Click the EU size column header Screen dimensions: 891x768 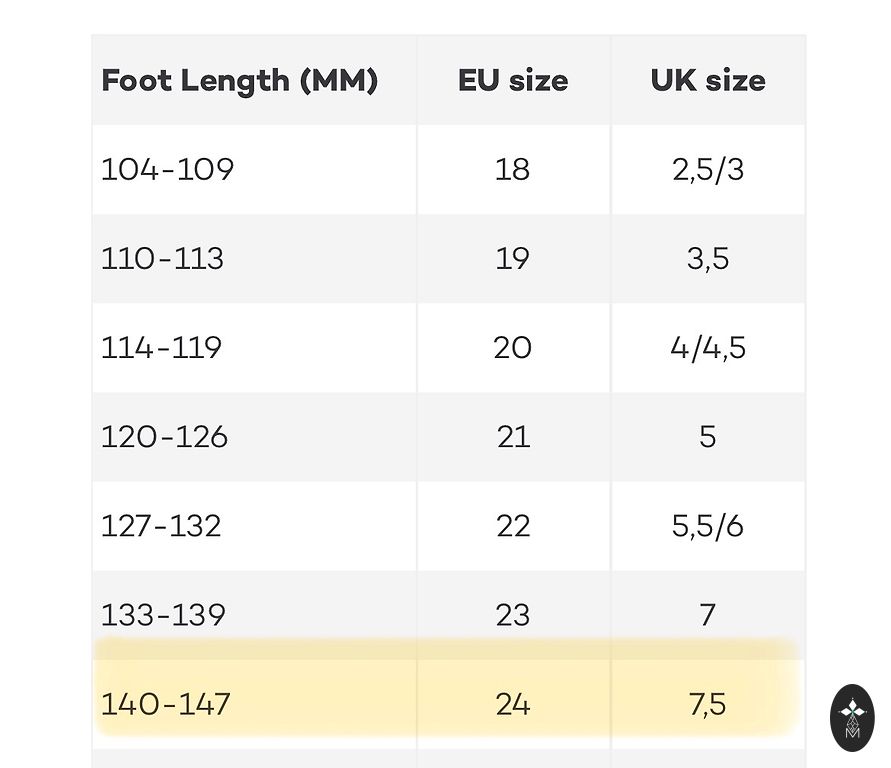point(513,81)
